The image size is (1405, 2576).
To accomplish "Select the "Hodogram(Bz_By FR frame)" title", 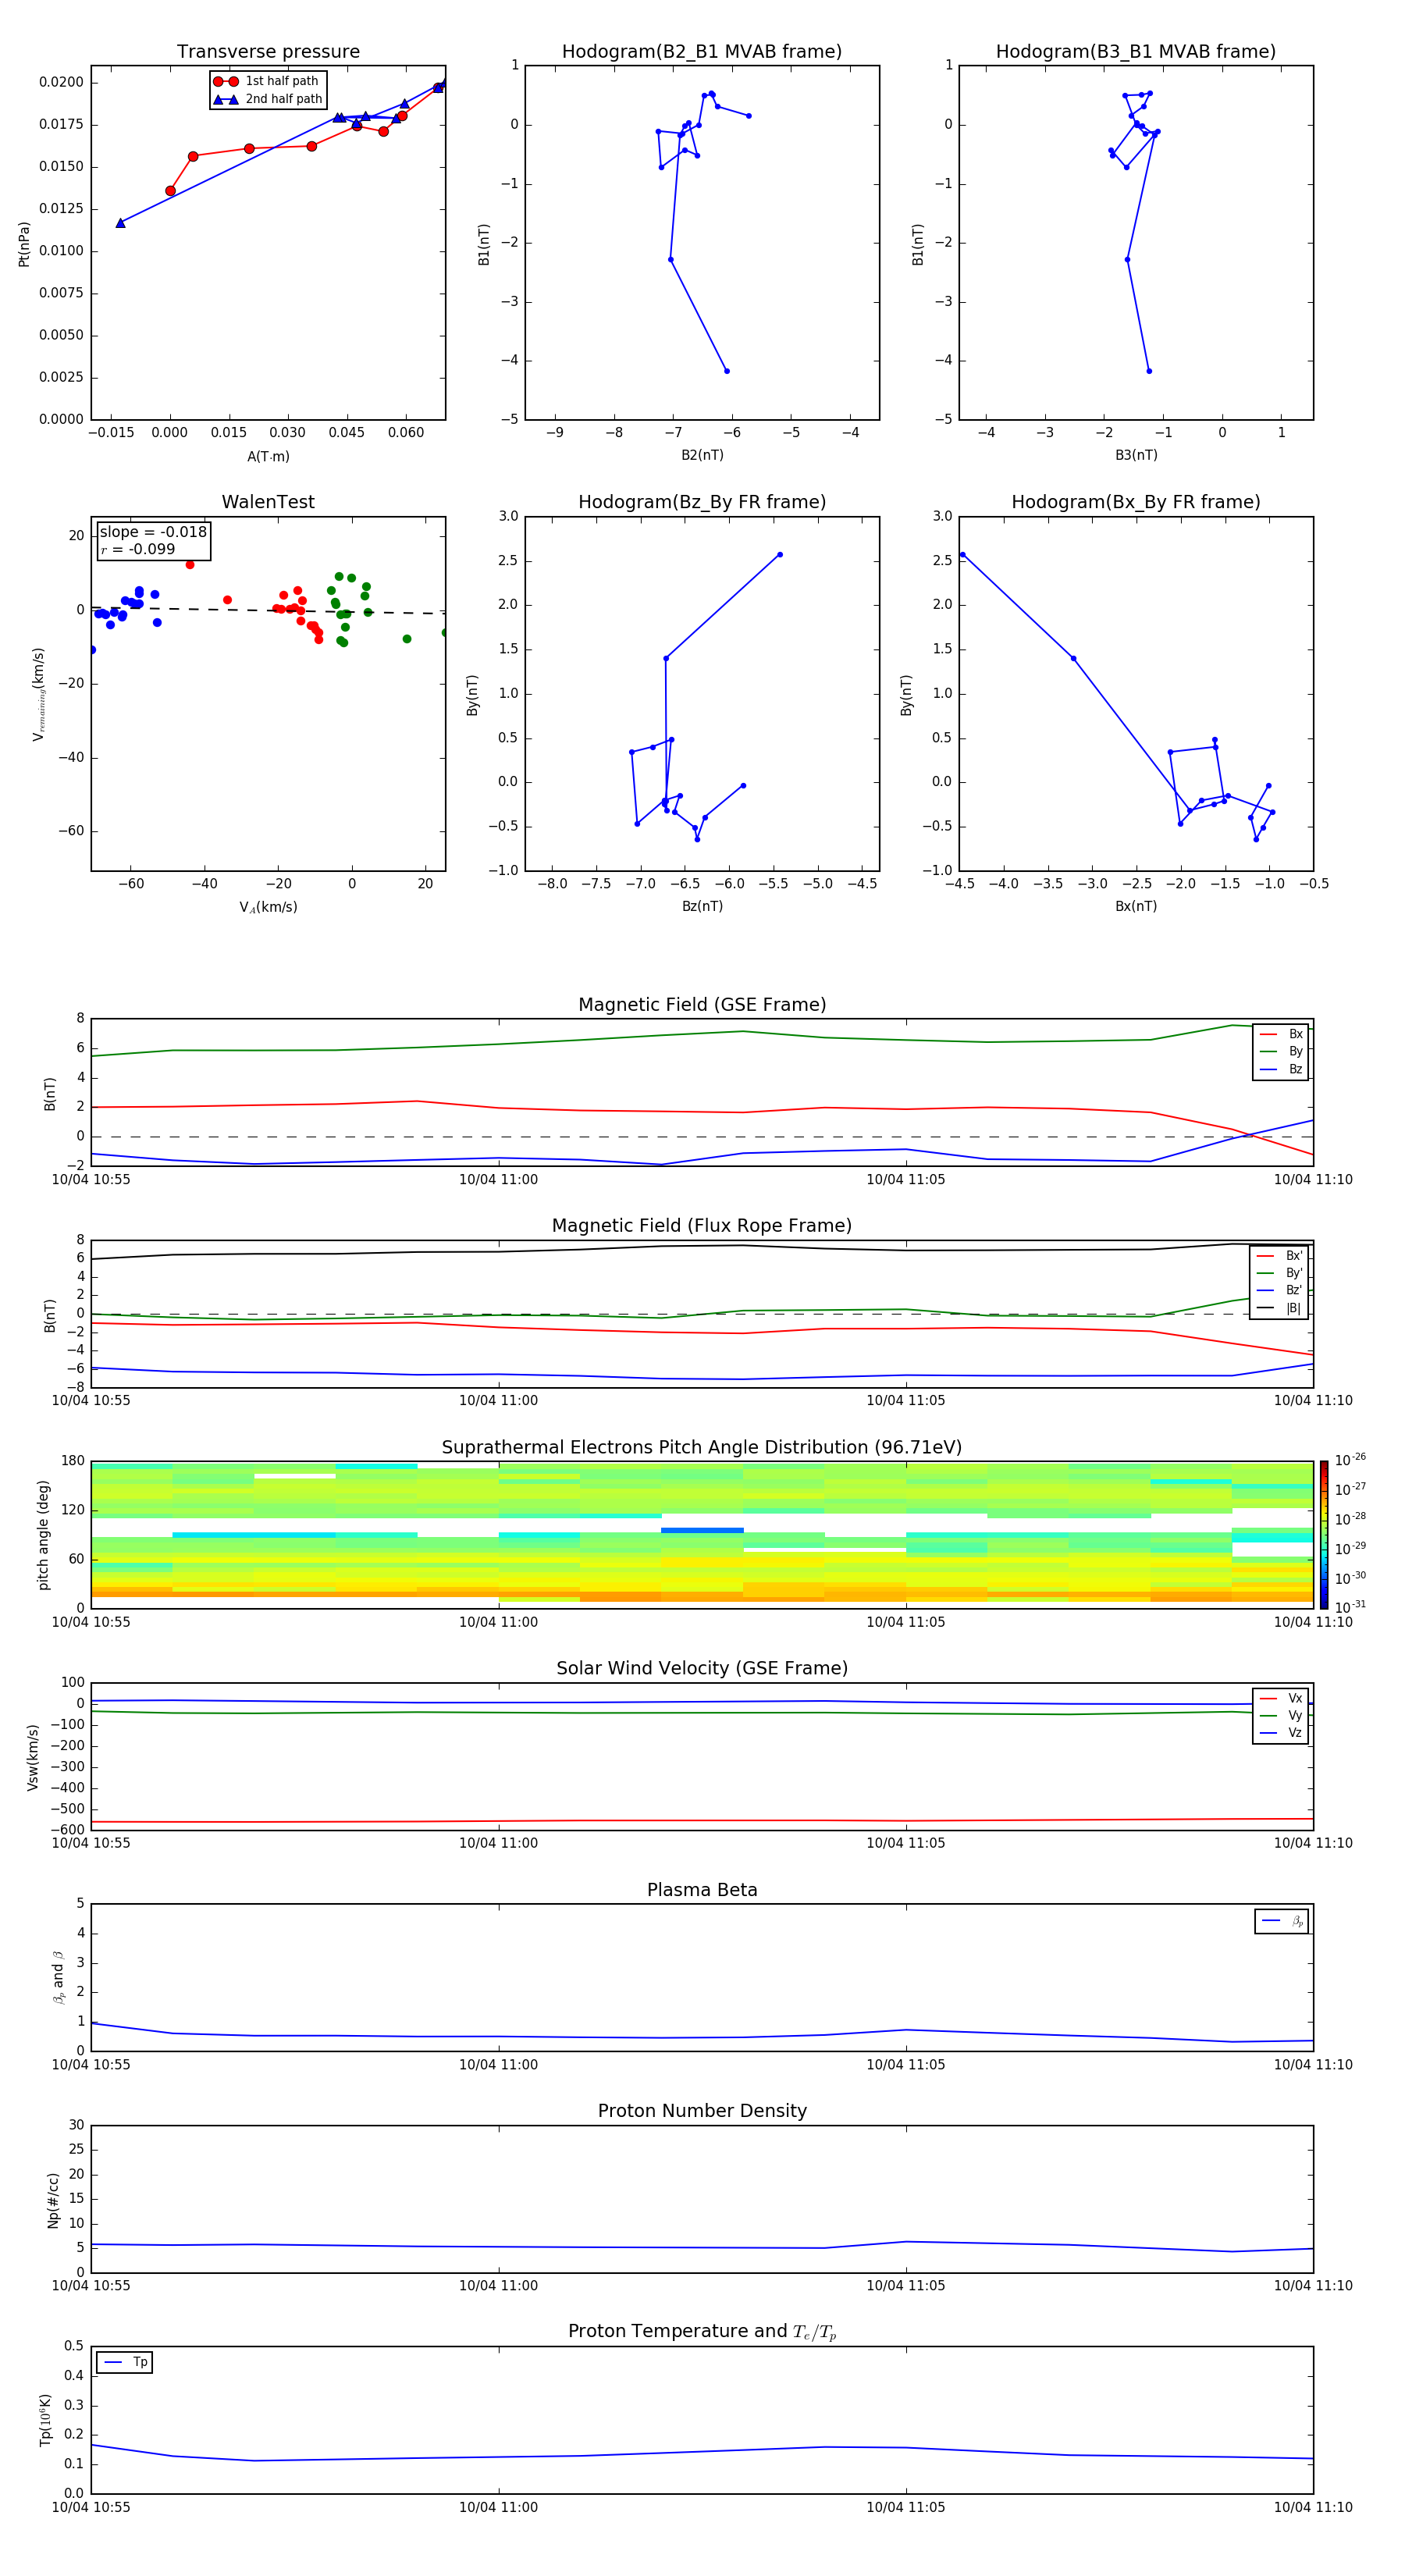I will (x=702, y=502).
